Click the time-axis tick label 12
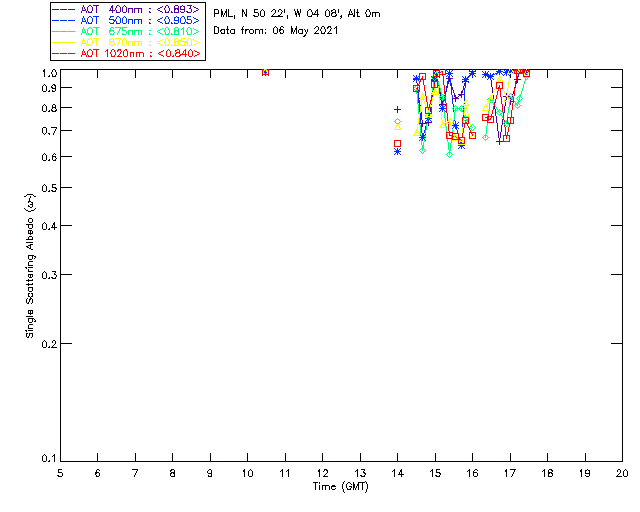The height and width of the screenshot is (512, 640). 322,473
